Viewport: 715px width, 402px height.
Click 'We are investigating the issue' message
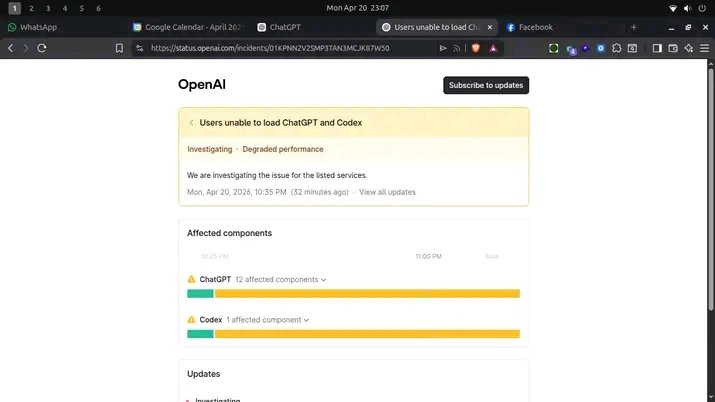(277, 175)
